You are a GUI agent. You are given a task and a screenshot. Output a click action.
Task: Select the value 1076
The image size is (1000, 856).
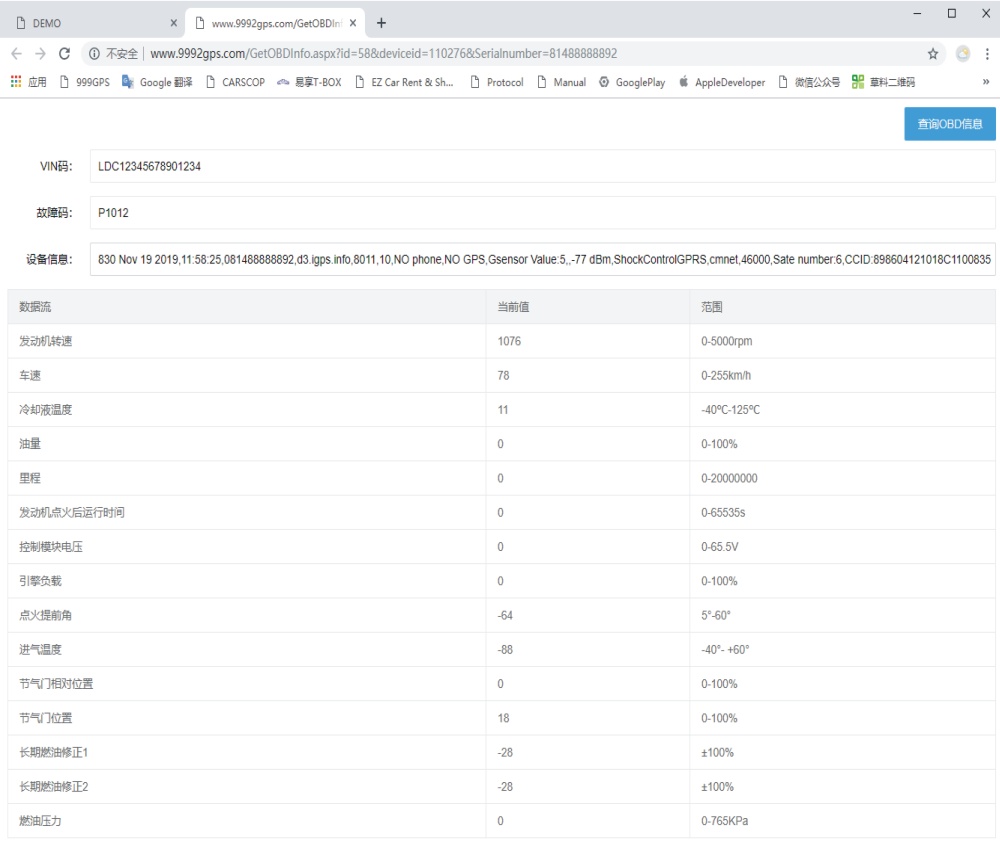[x=509, y=341]
